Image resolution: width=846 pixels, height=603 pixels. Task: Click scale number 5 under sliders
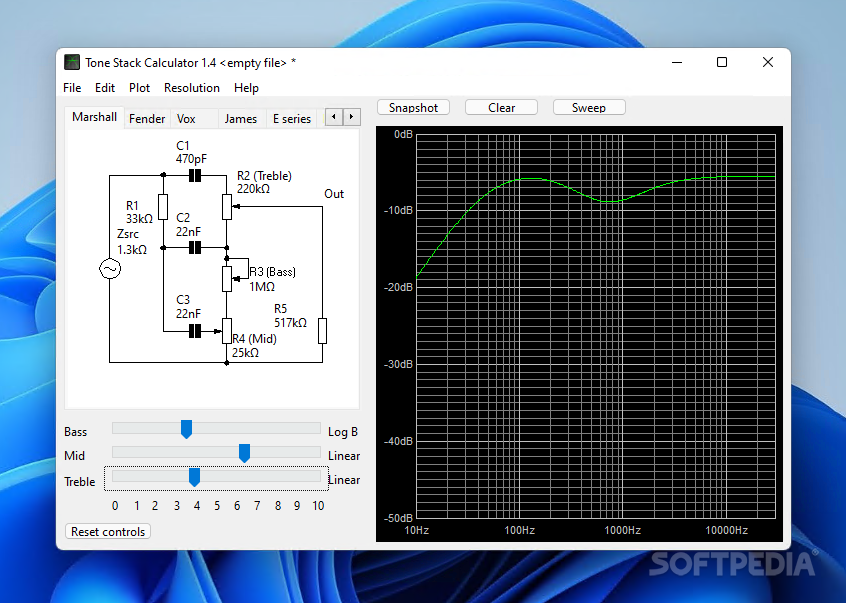point(217,506)
